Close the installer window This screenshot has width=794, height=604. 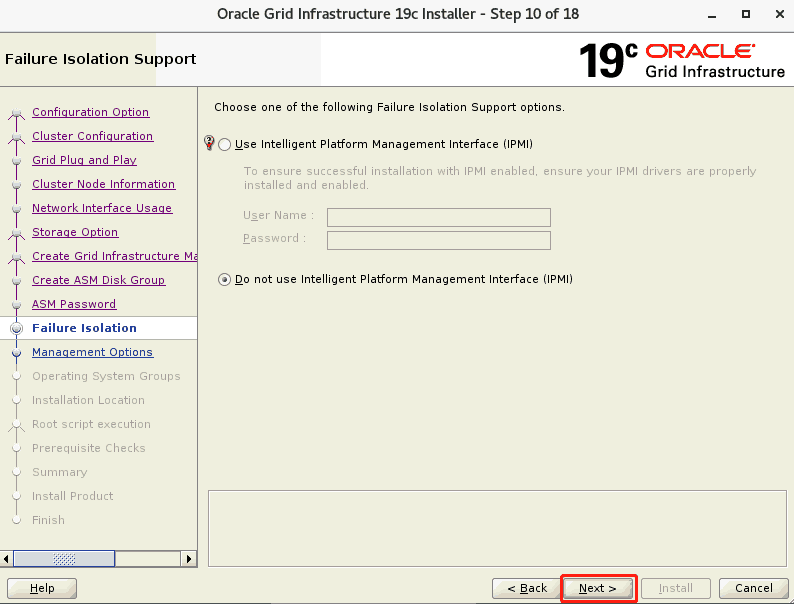tap(780, 14)
